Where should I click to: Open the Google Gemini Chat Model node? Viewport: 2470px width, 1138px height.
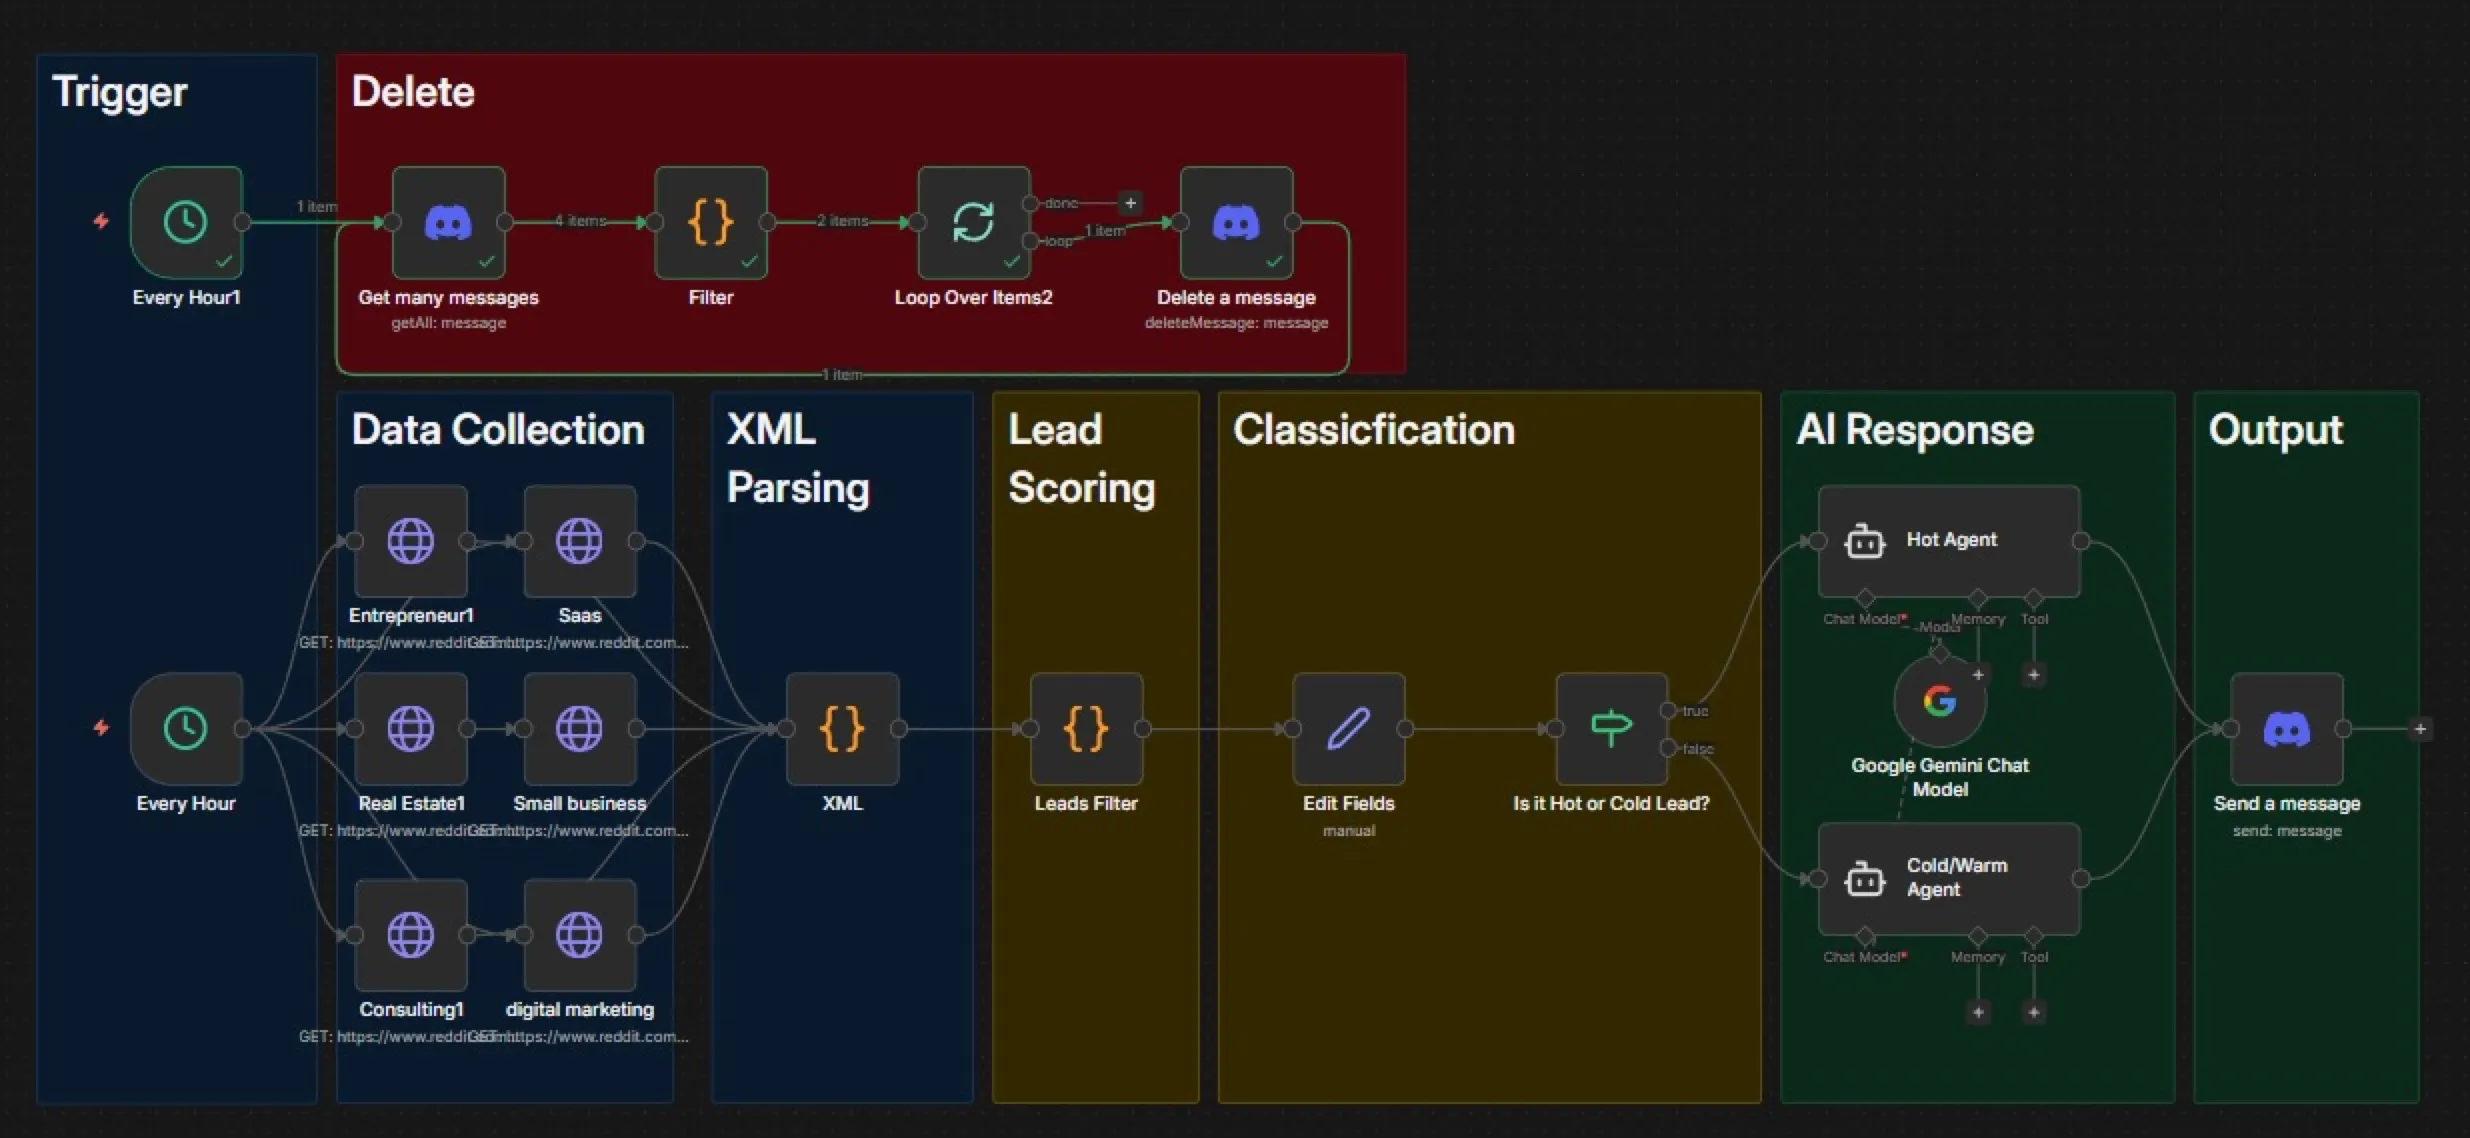point(1940,701)
